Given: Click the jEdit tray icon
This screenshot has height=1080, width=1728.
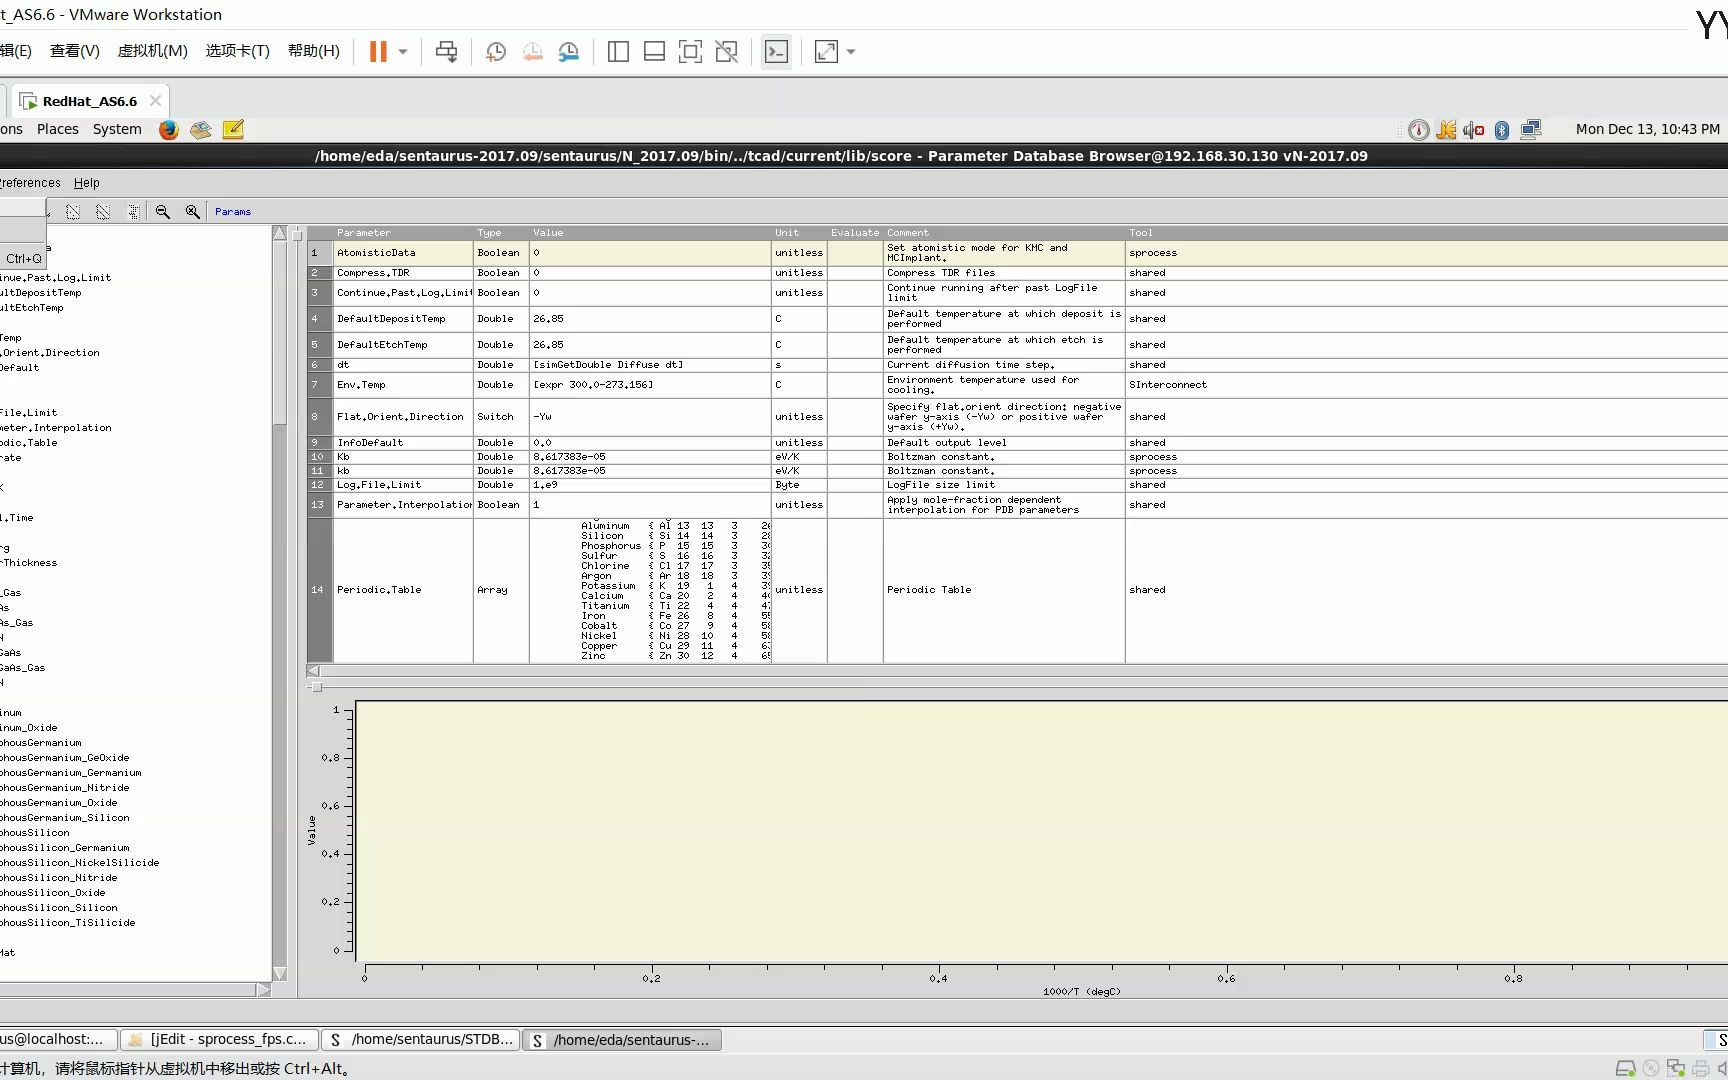Looking at the screenshot, I should 1446,130.
